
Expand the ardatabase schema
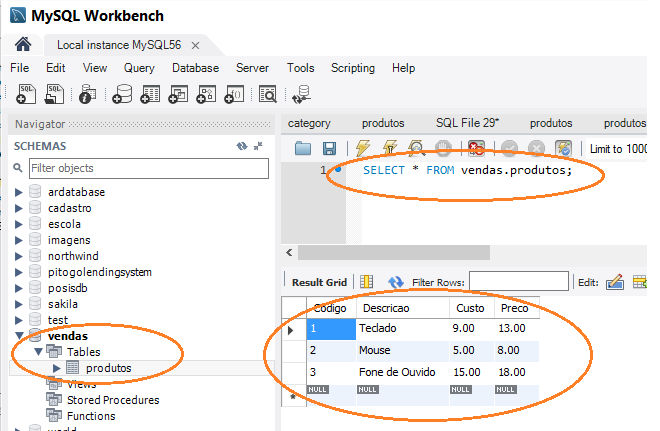pyautogui.click(x=19, y=192)
